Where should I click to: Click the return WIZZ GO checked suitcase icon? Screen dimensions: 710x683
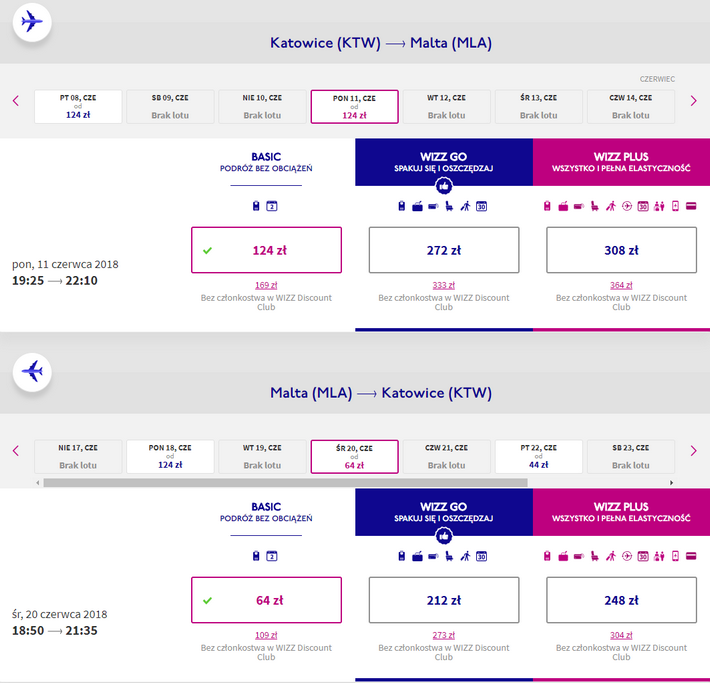417,557
